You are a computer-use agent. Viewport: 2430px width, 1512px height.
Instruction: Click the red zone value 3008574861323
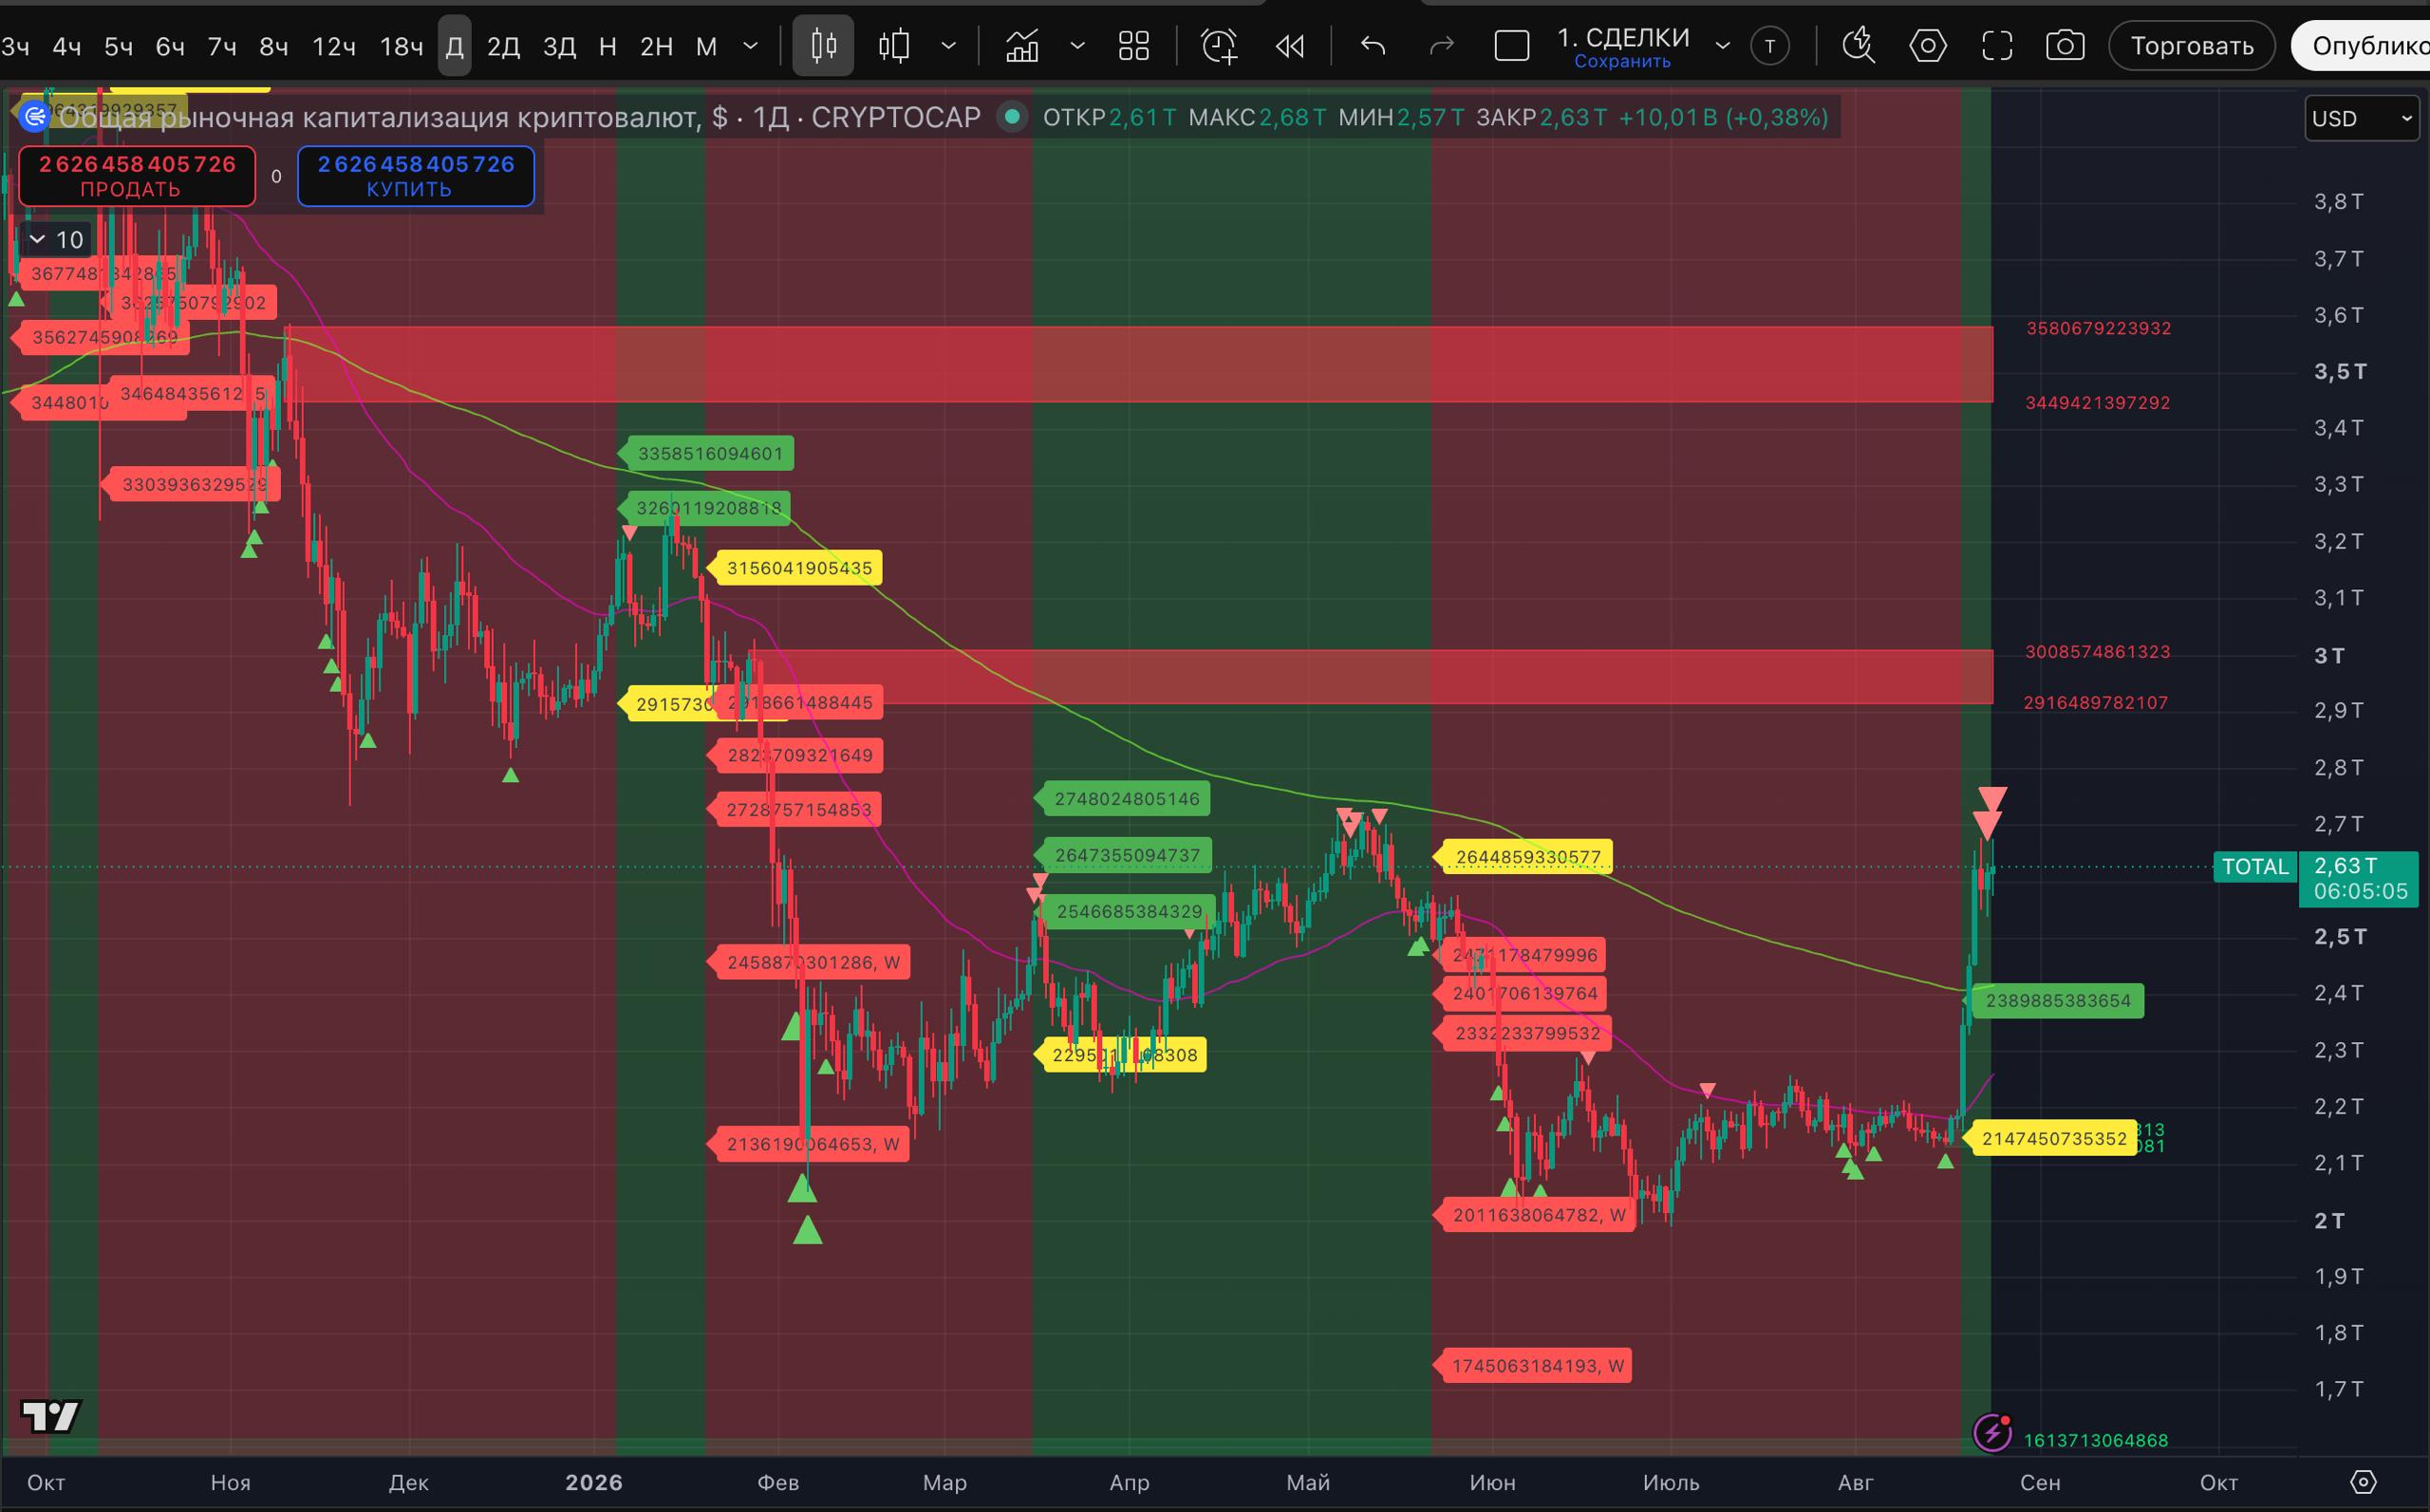(x=2098, y=652)
